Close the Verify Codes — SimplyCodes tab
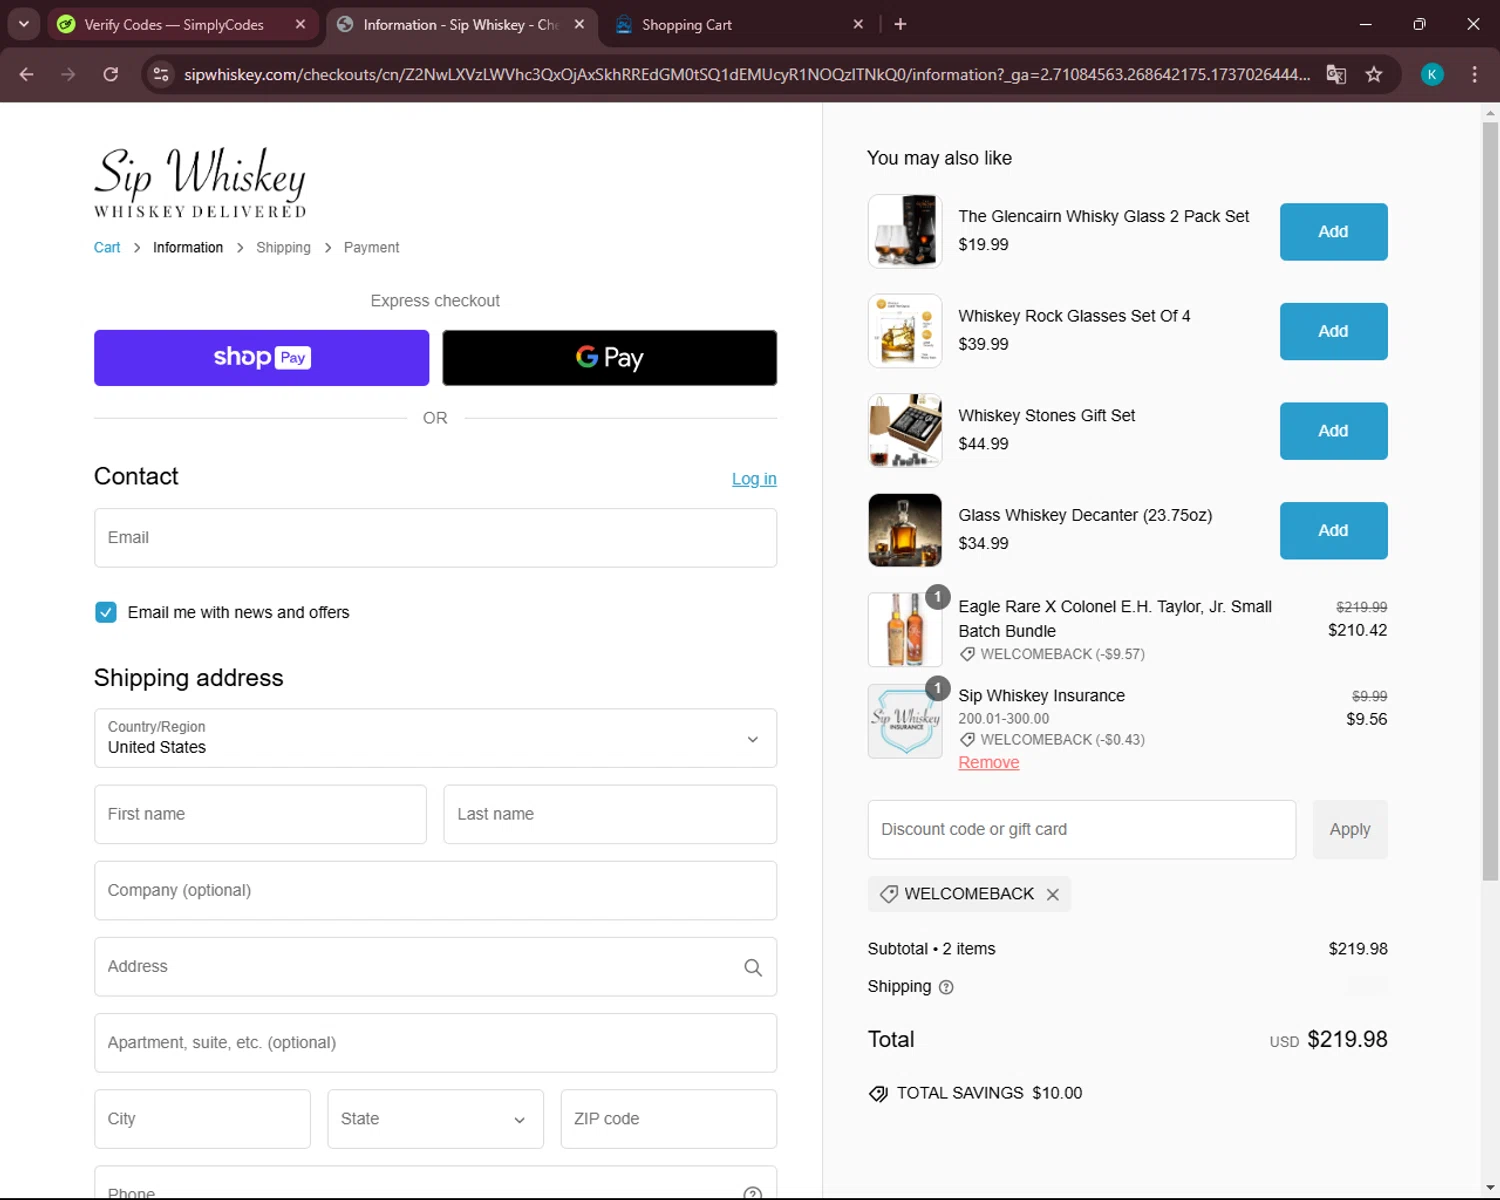This screenshot has height=1200, width=1500. click(300, 25)
